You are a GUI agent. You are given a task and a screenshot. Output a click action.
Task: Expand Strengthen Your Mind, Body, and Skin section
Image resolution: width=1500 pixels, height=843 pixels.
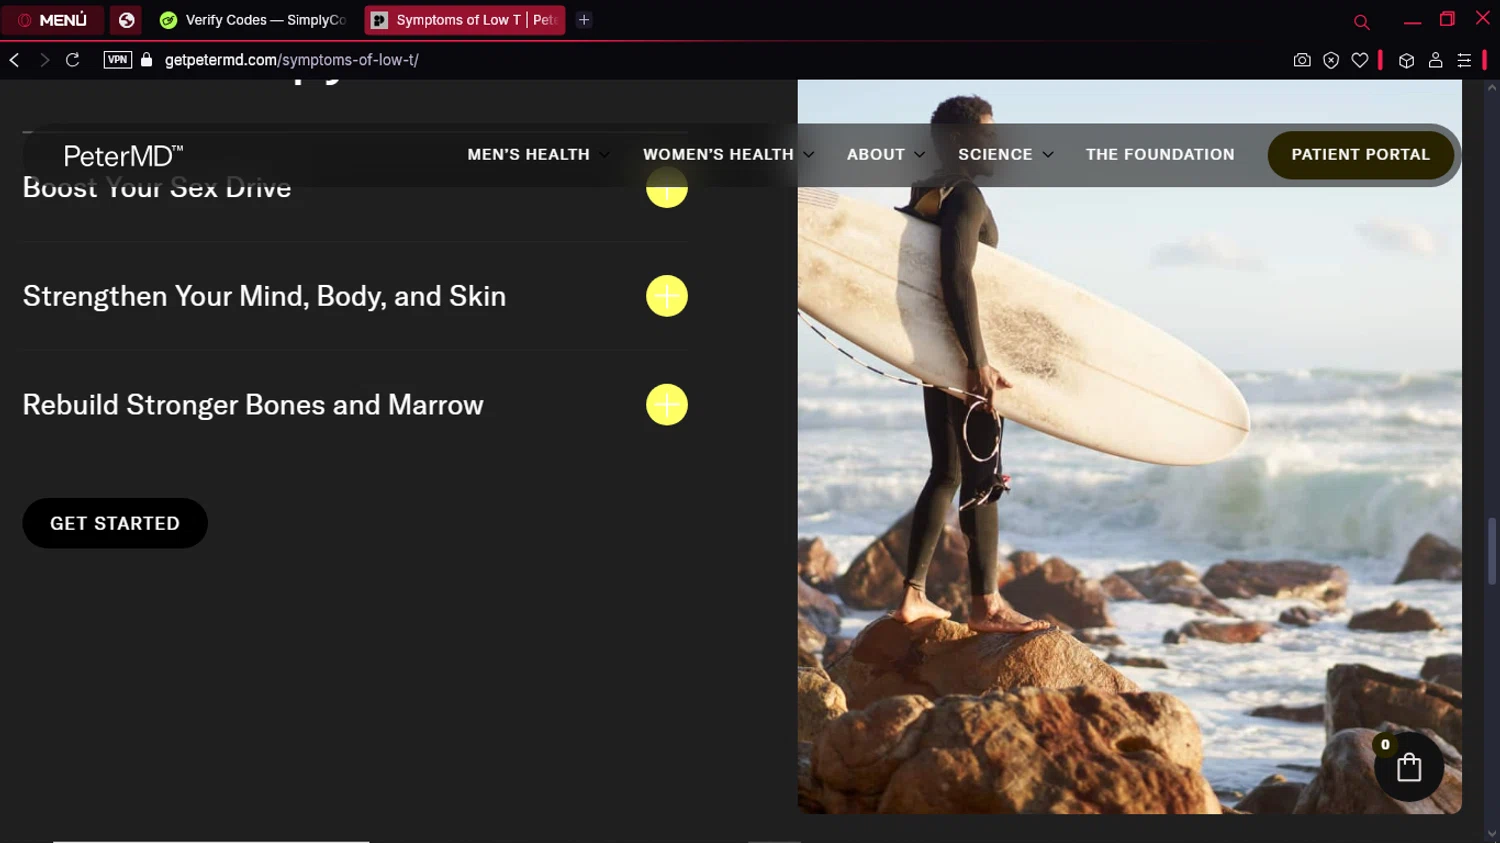tap(667, 296)
